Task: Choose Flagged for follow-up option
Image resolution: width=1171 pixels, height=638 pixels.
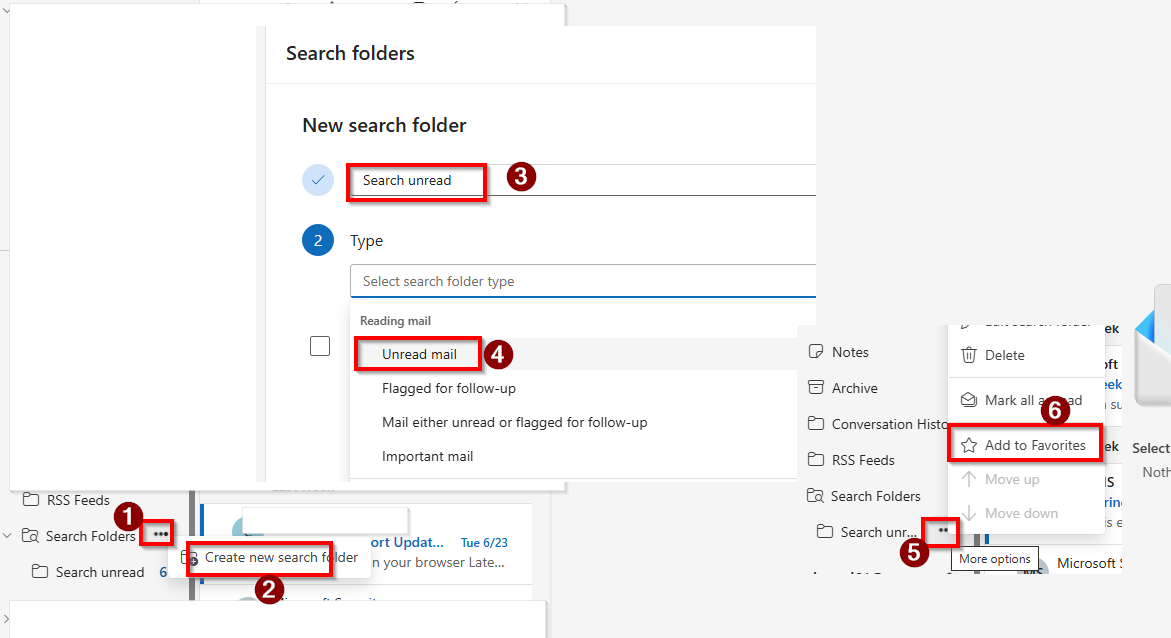Action: pyautogui.click(x=449, y=388)
